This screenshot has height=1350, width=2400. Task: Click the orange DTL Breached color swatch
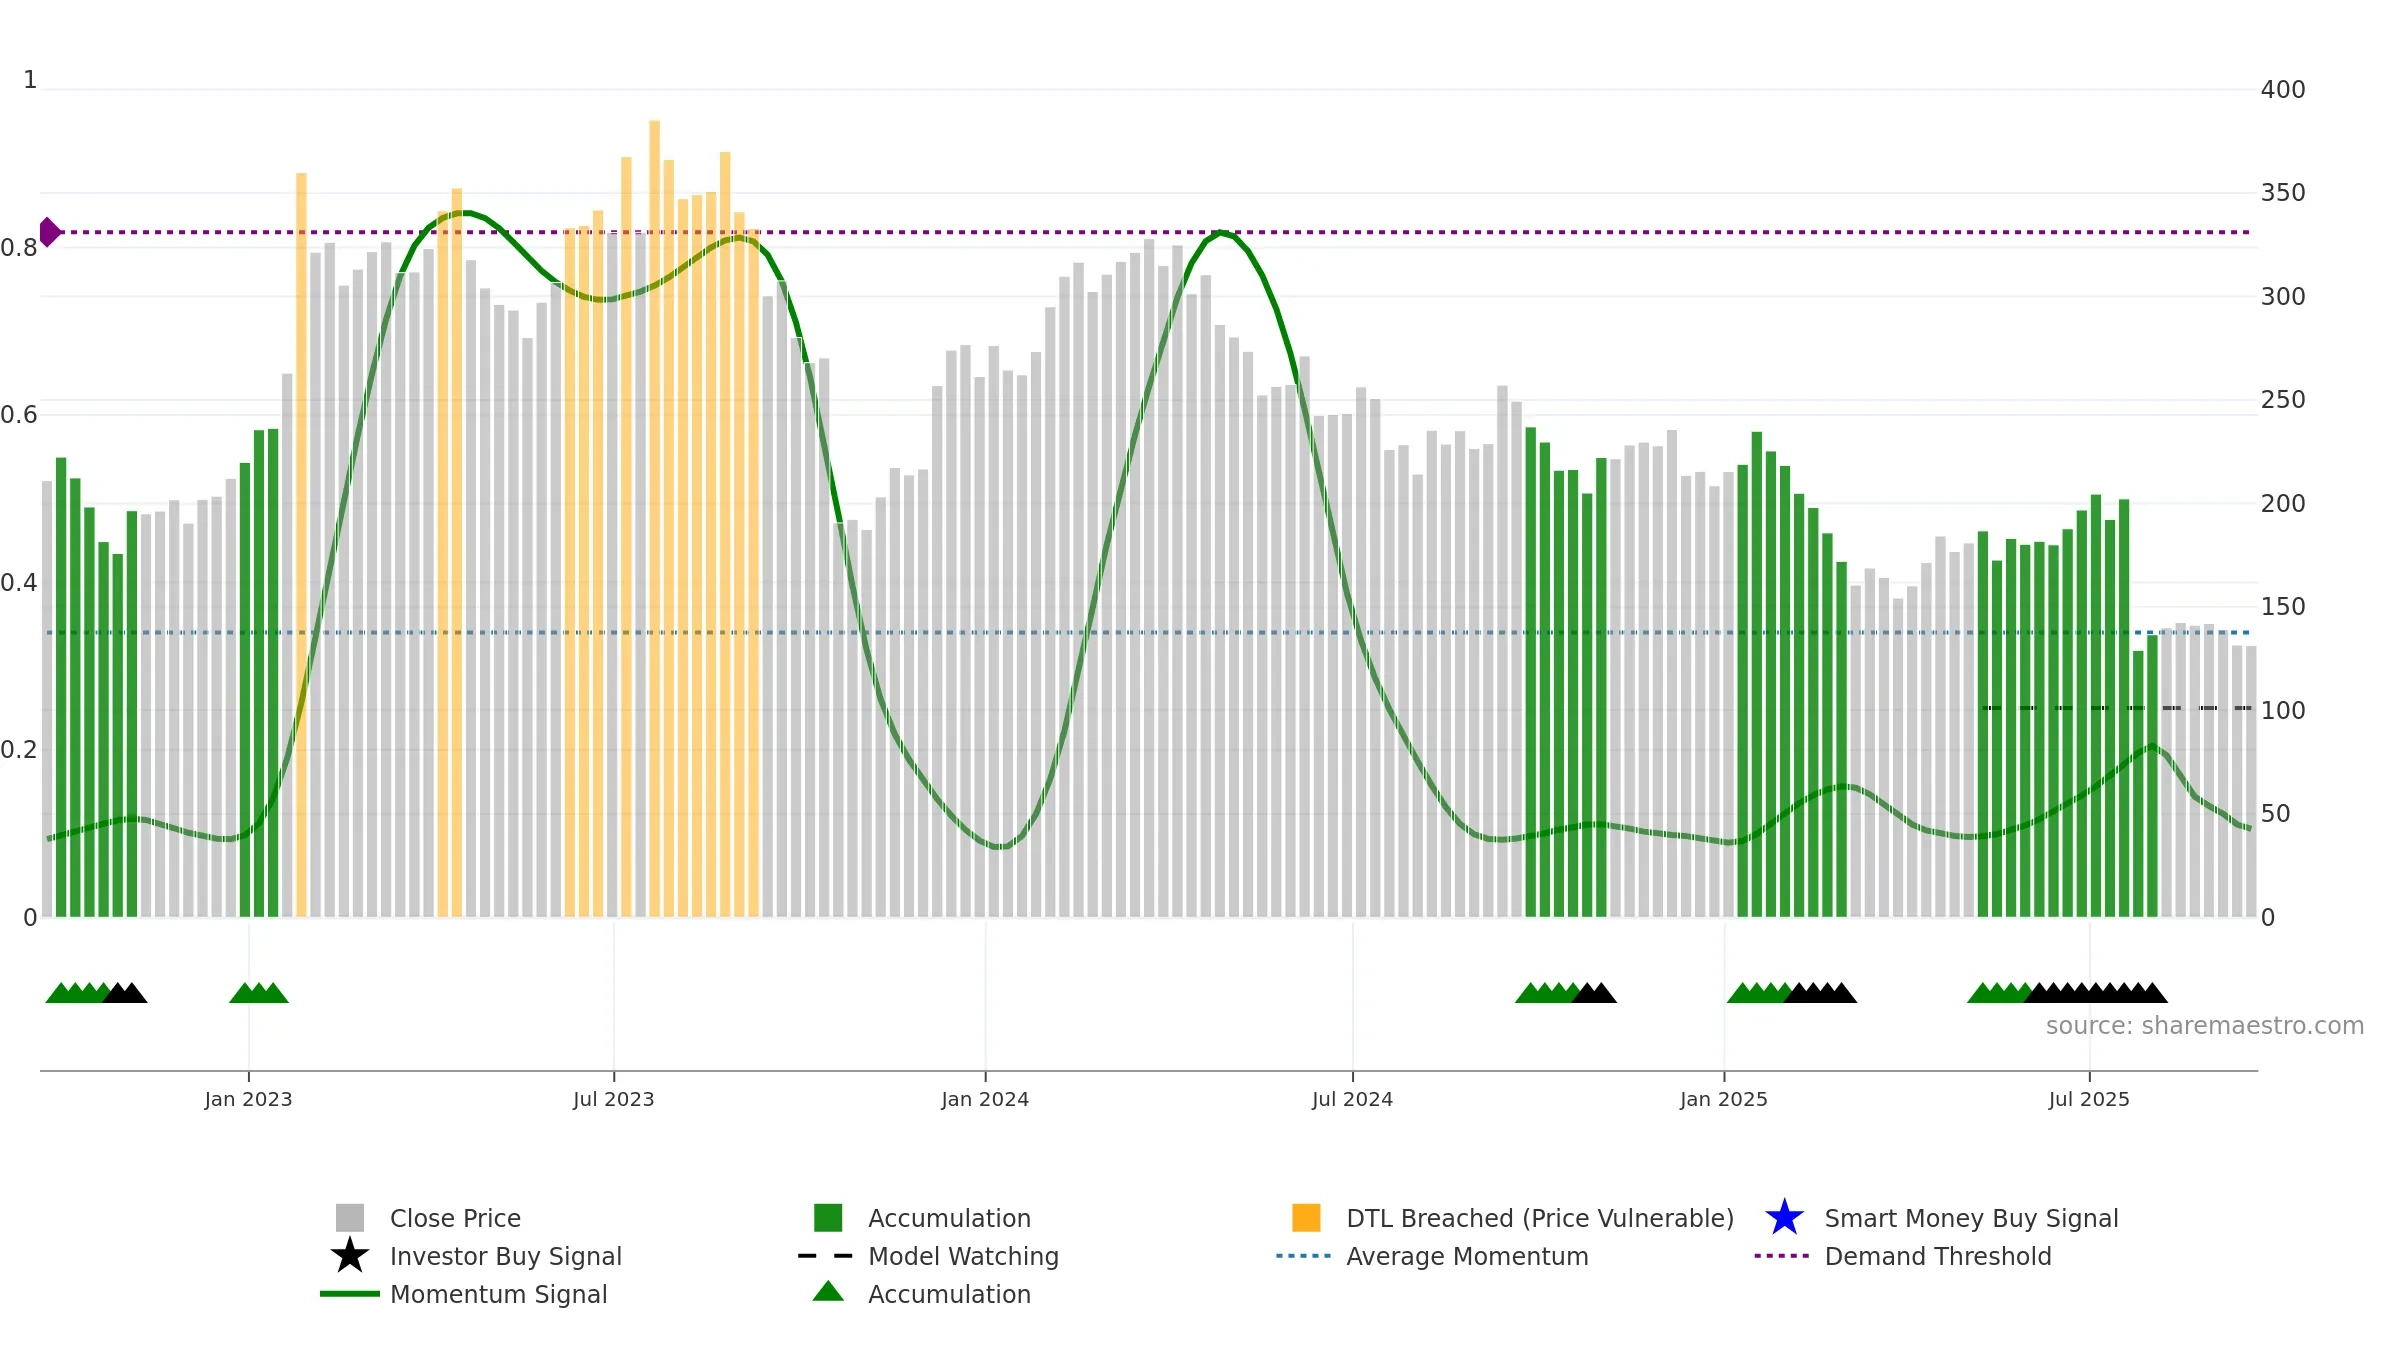pyautogui.click(x=1306, y=1217)
